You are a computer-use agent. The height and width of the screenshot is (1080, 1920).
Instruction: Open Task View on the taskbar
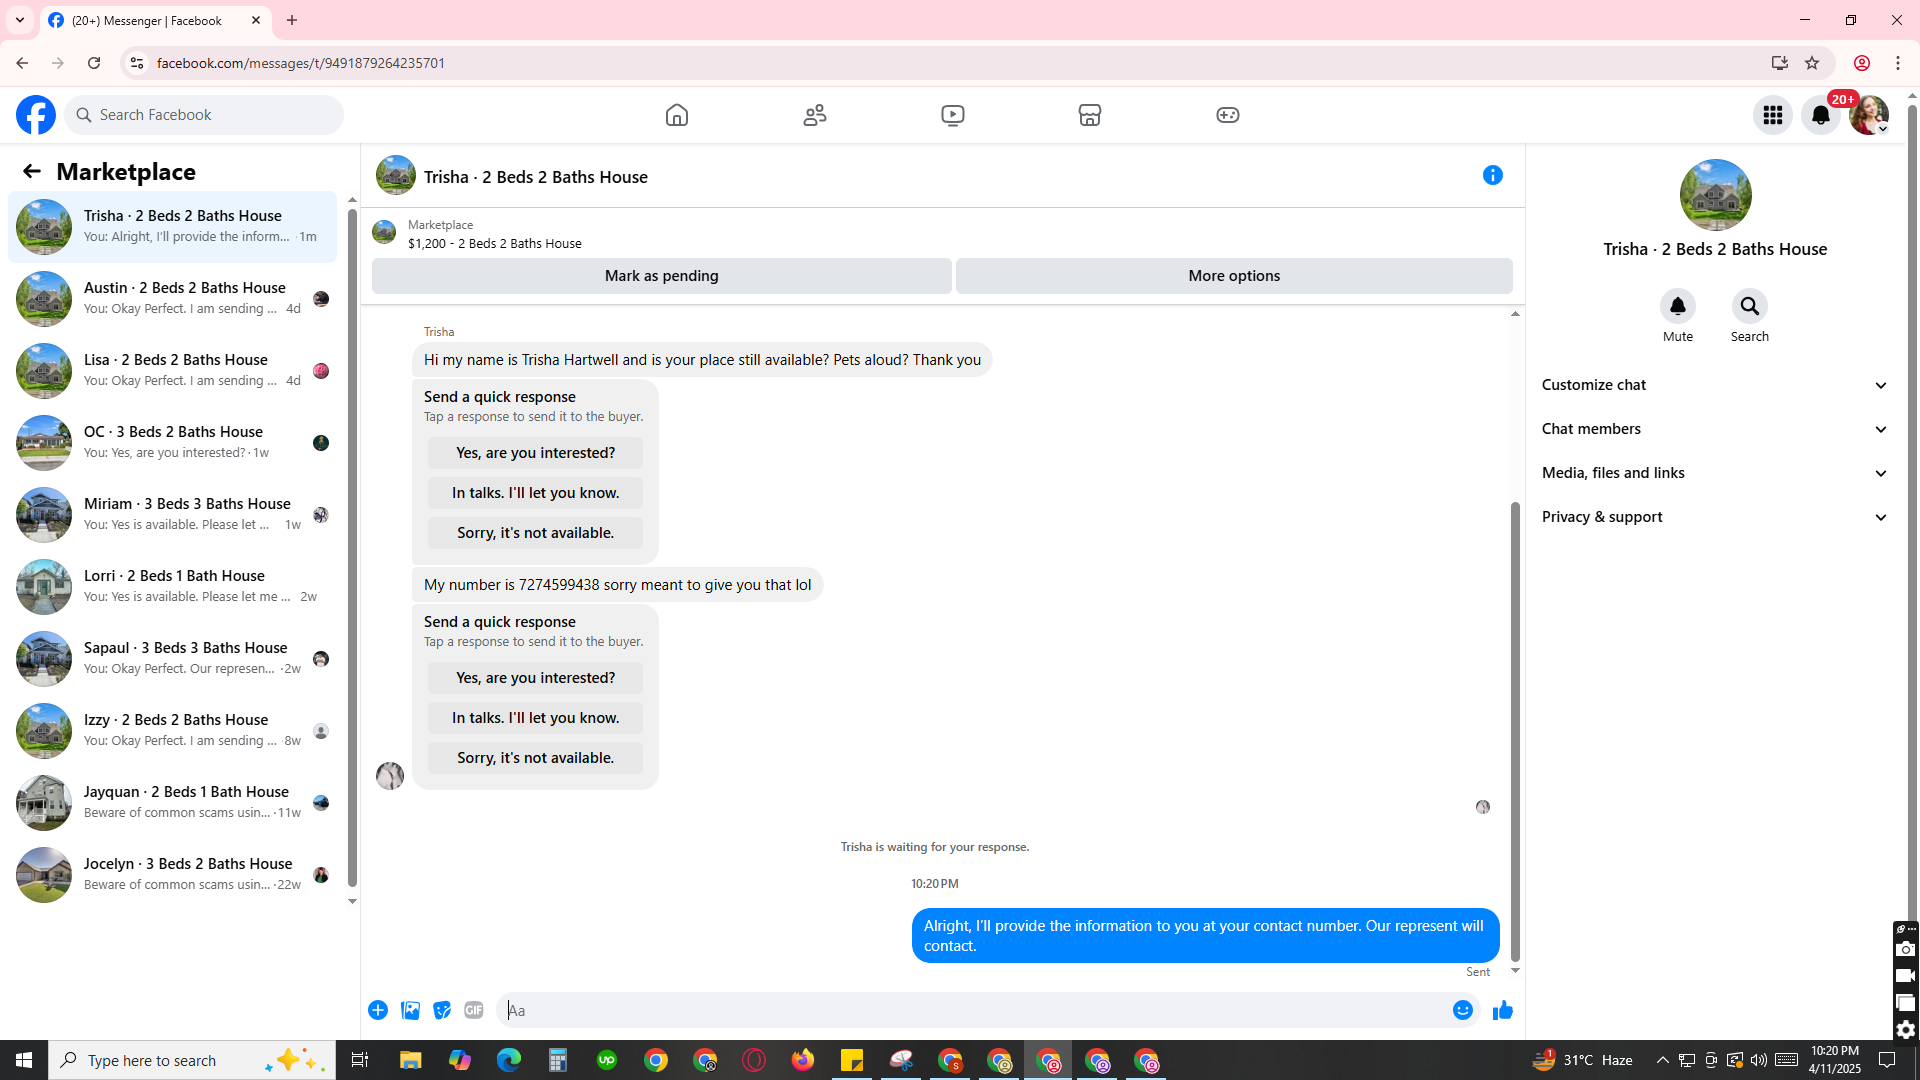pyautogui.click(x=360, y=1060)
